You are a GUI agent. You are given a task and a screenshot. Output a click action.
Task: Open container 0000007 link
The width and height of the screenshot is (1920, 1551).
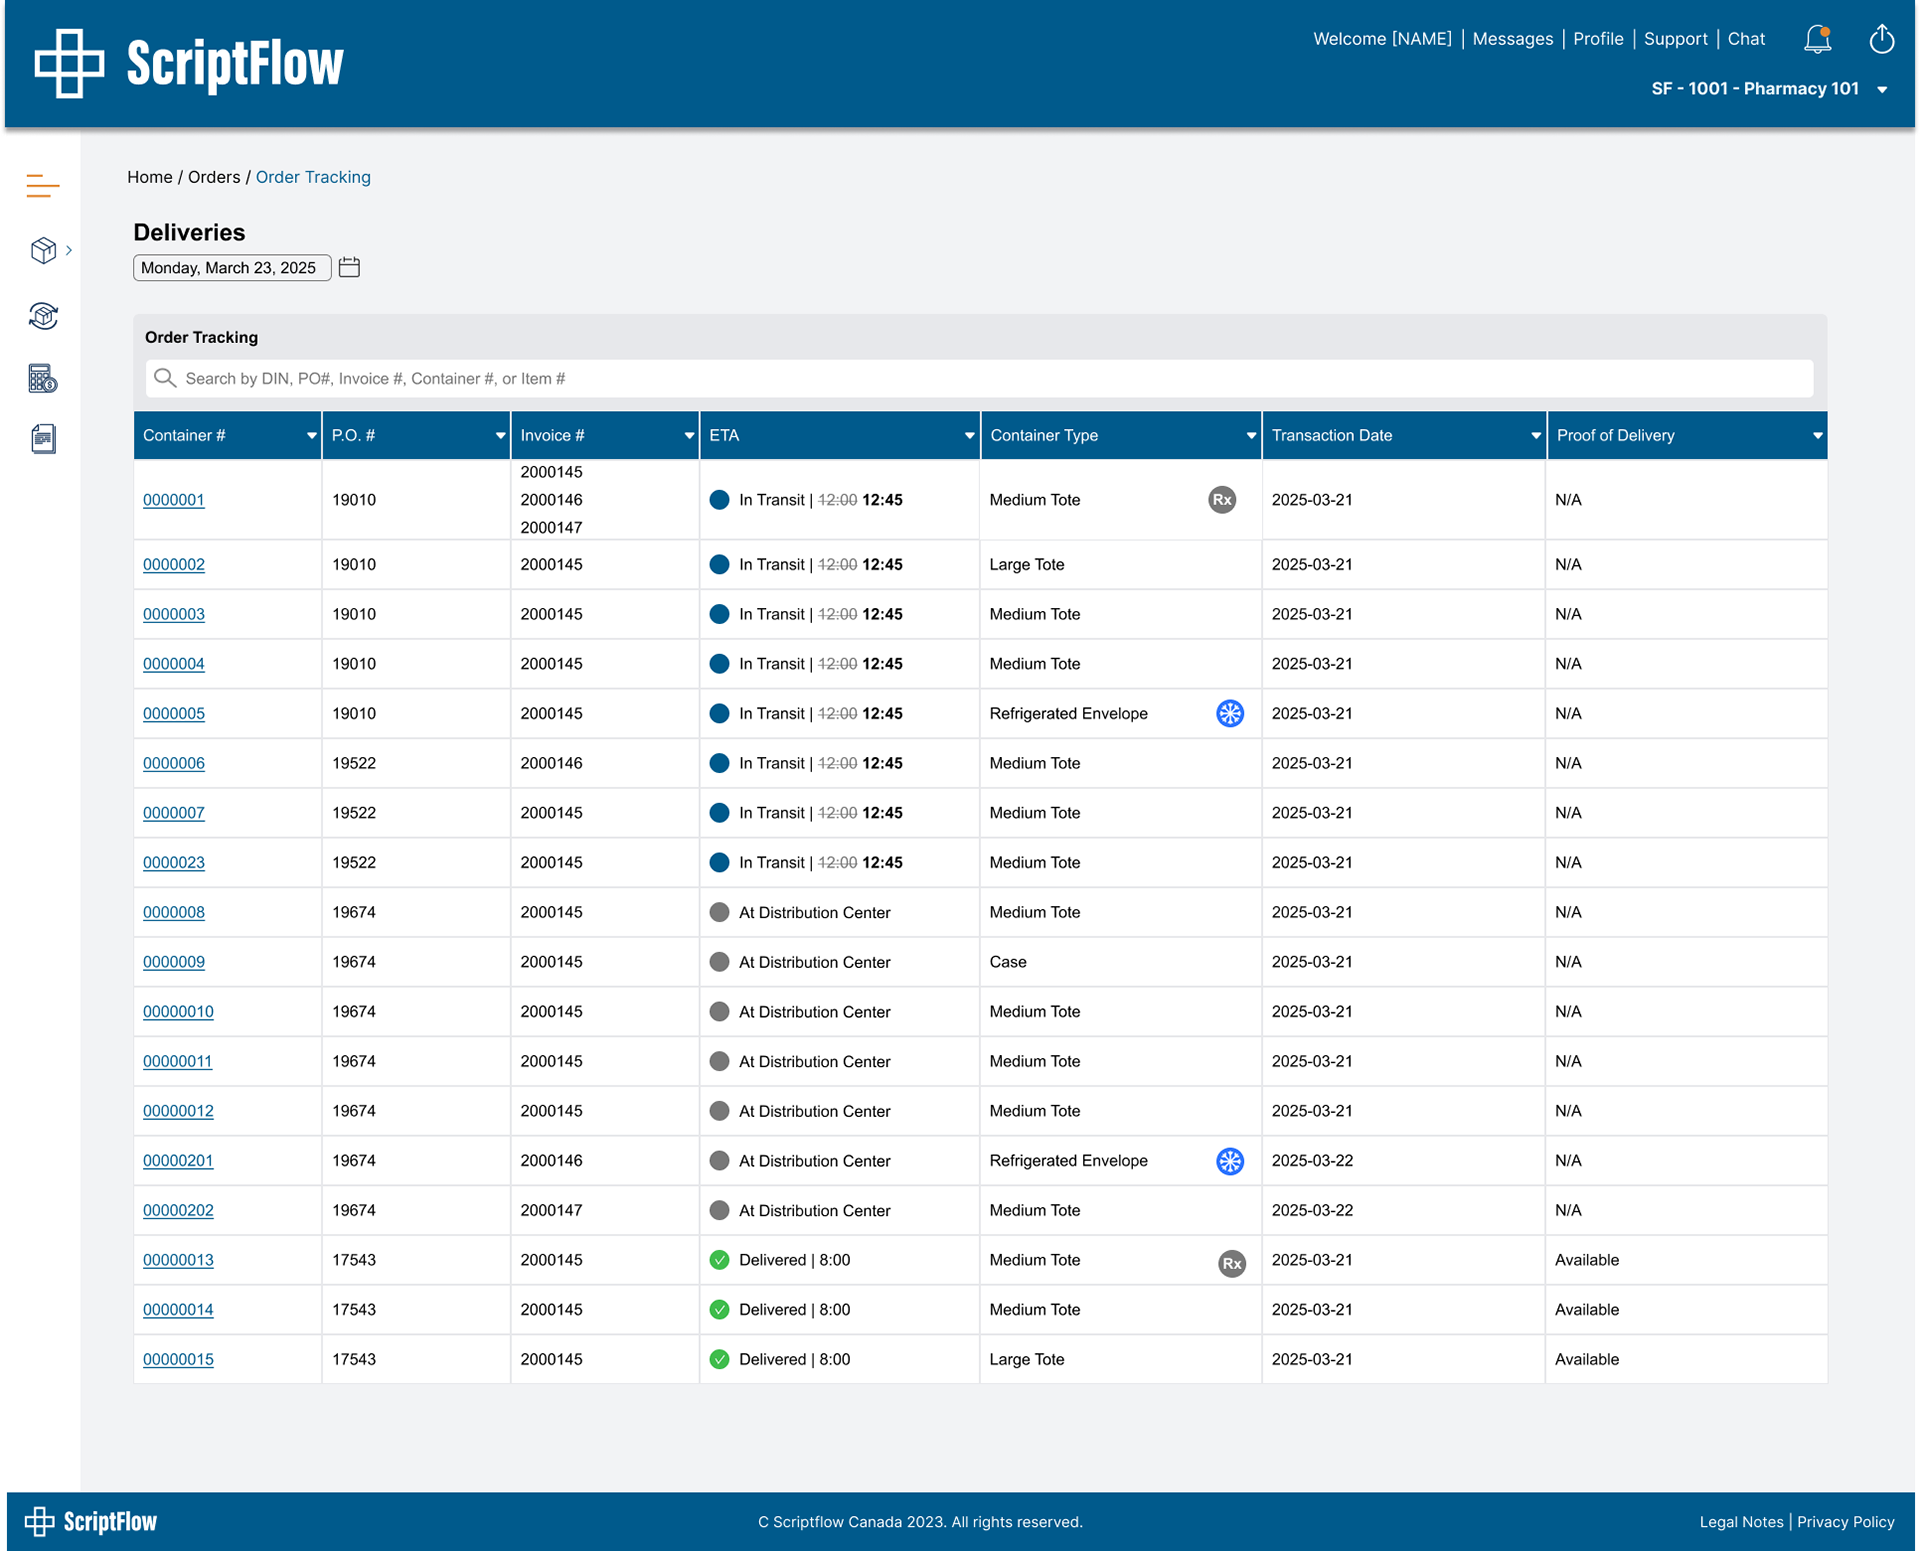(x=174, y=813)
